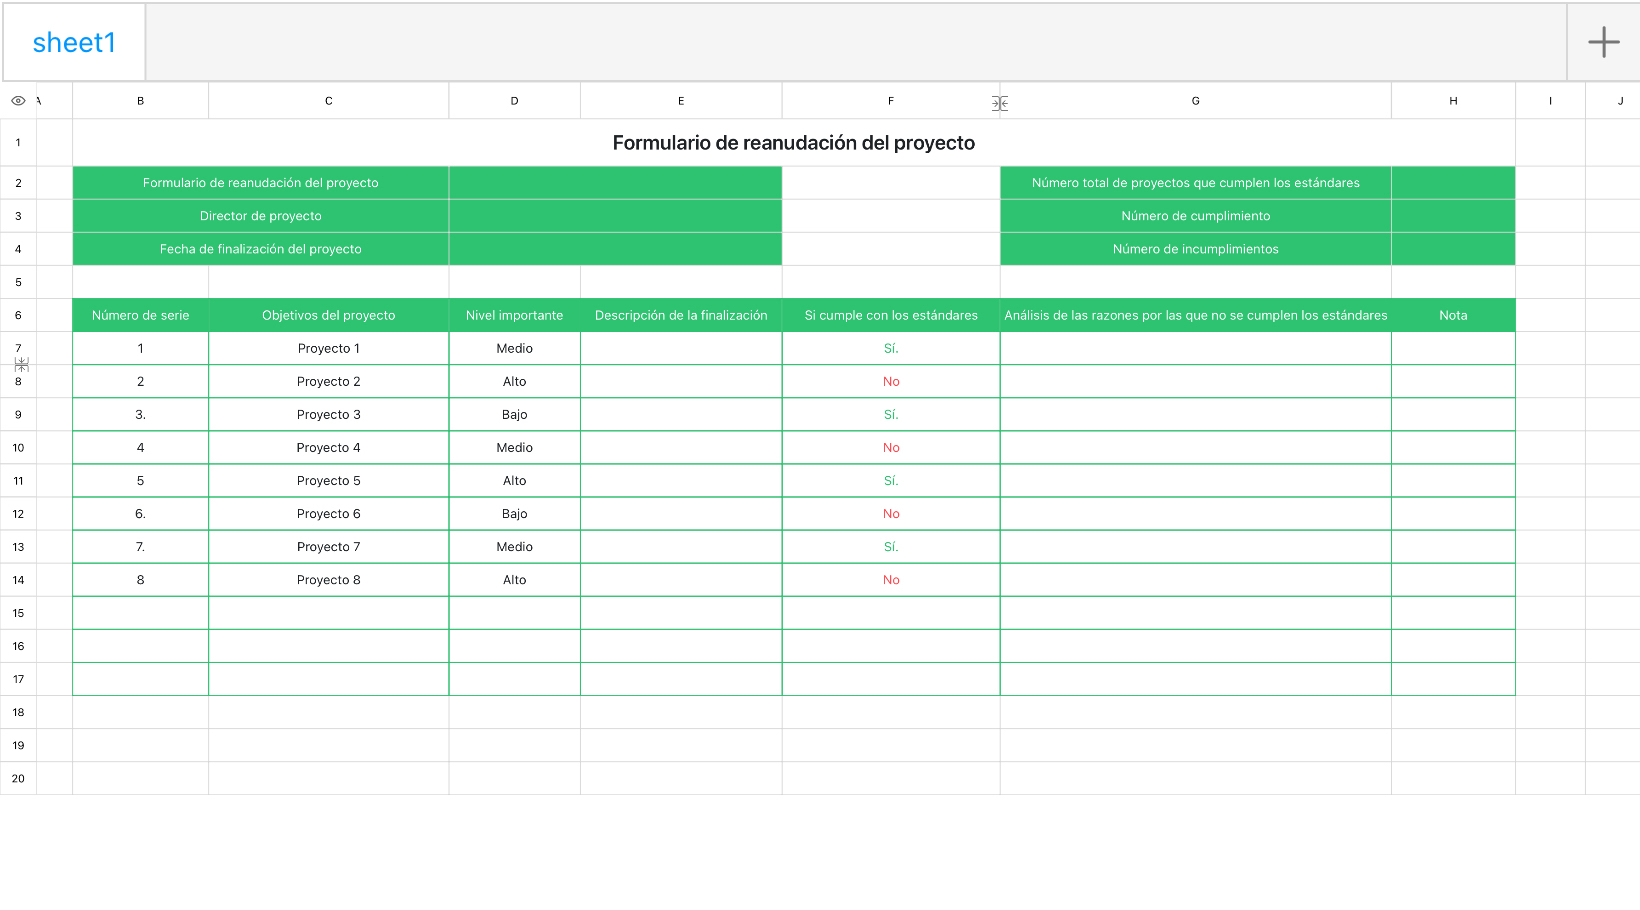Select the 'Proyecto 7' cell
Viewport: 1640px width, 910px height.
(329, 546)
